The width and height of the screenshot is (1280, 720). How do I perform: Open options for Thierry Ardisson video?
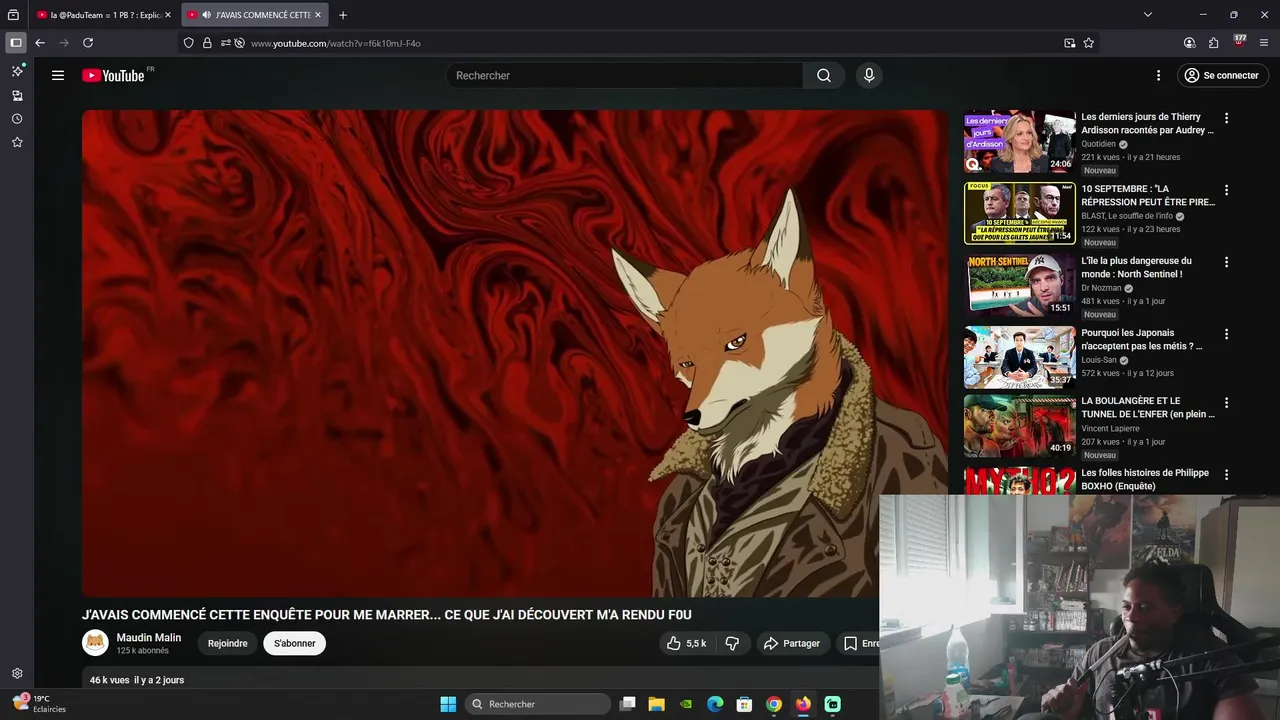tap(1226, 118)
